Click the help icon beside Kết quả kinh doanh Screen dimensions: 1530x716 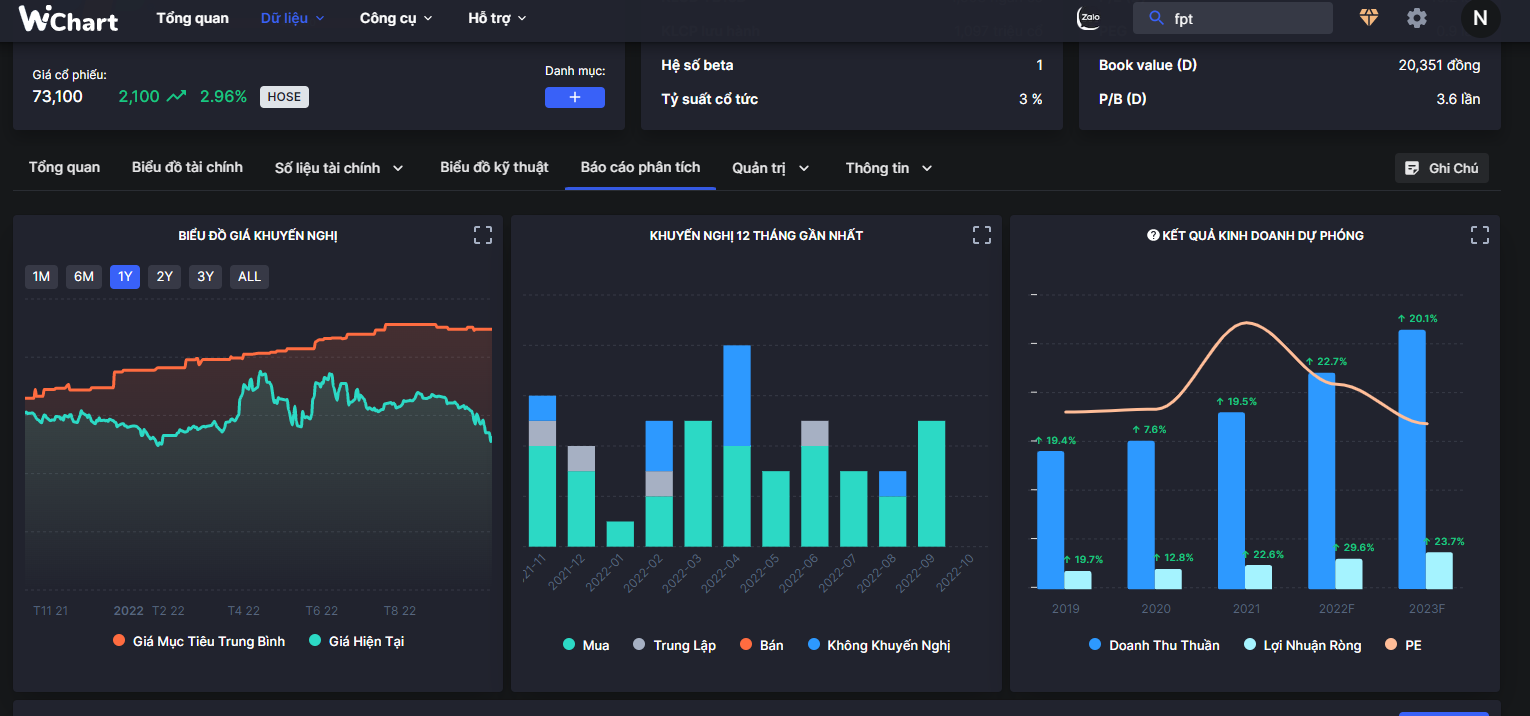(1153, 236)
